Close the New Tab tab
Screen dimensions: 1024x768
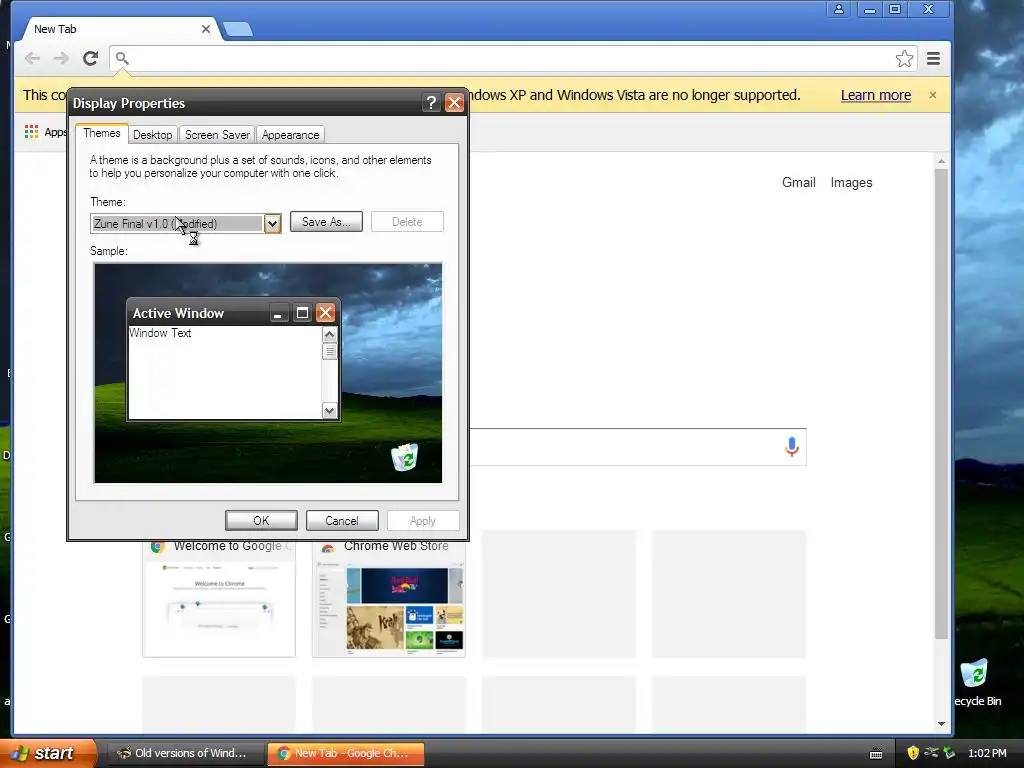click(x=206, y=29)
